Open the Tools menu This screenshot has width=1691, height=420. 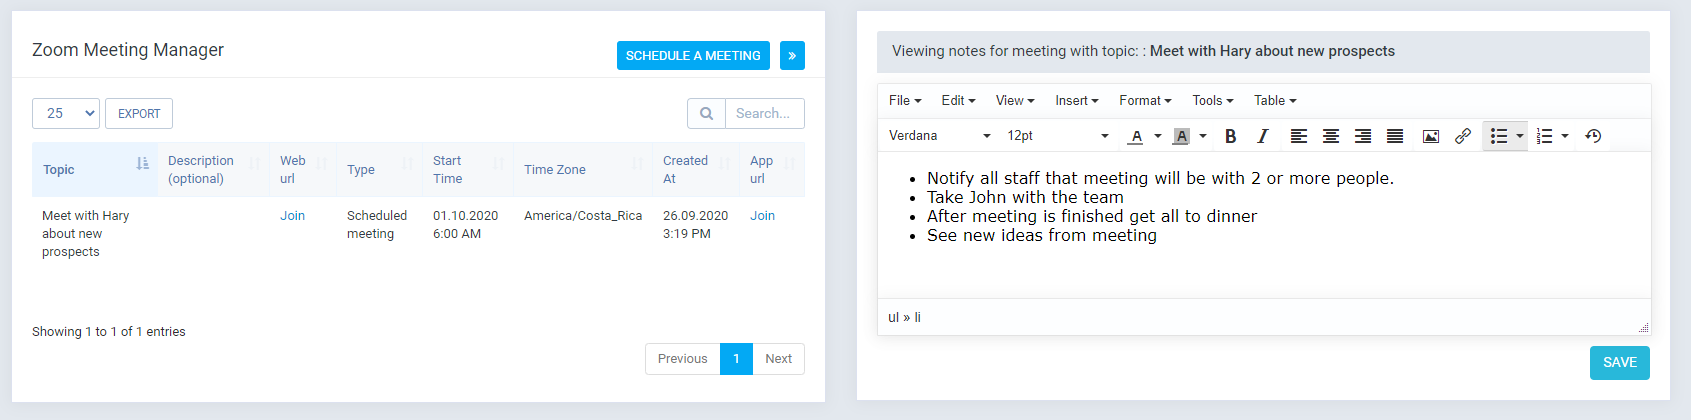[1212, 101]
